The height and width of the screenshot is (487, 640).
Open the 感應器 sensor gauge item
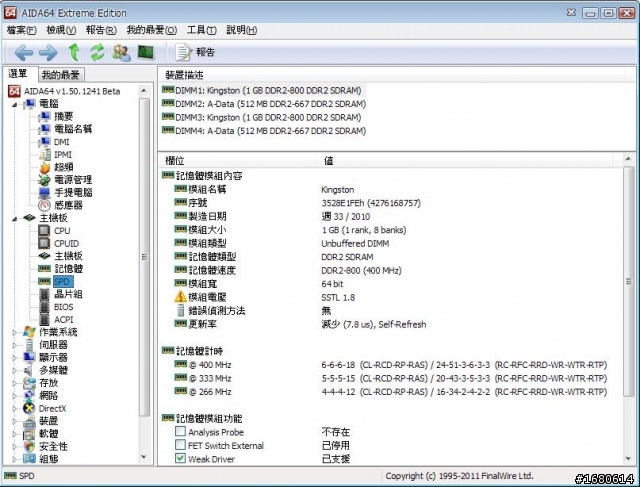pos(68,205)
